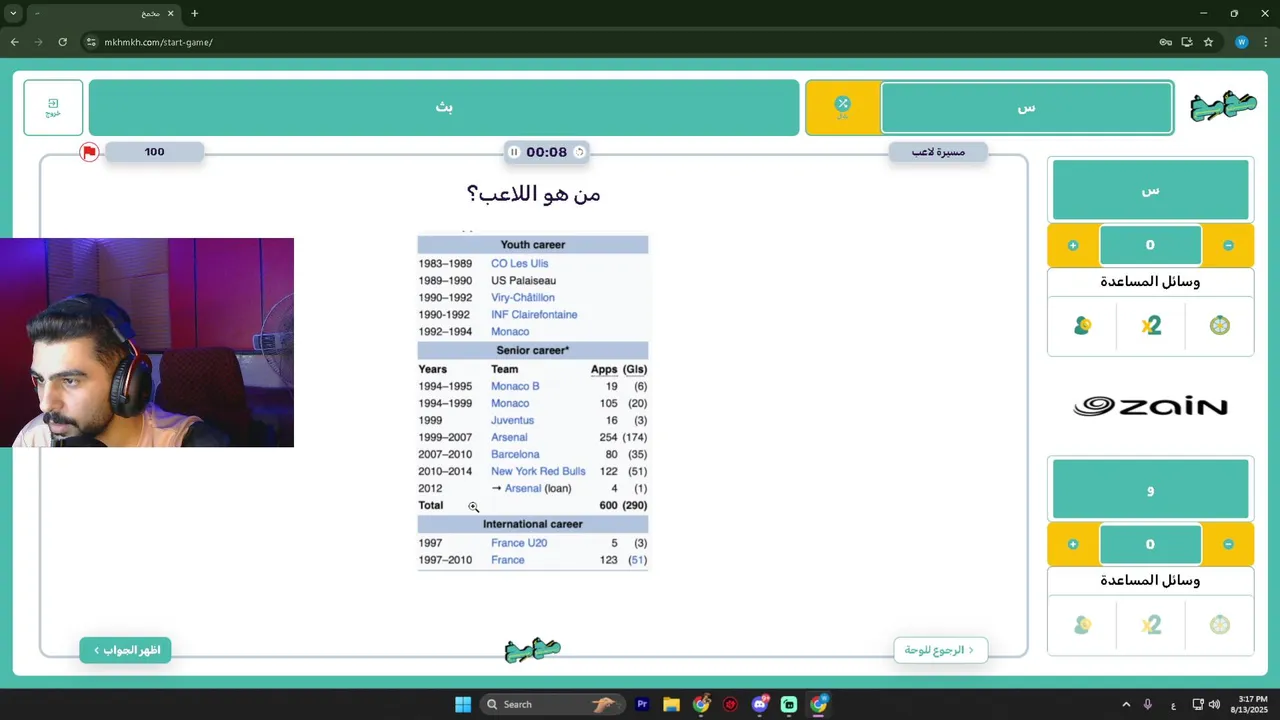The height and width of the screenshot is (720, 1280).
Task: Click the footer logo at the card's lower edge
Action: pos(533,650)
